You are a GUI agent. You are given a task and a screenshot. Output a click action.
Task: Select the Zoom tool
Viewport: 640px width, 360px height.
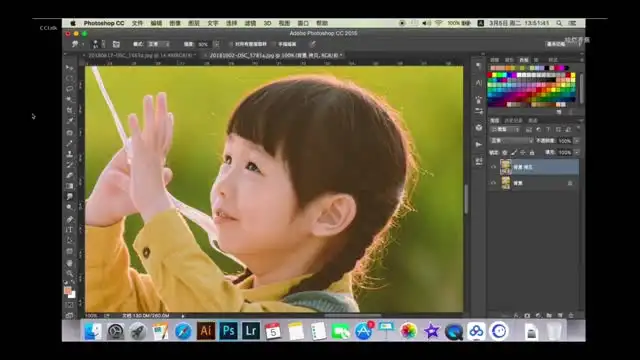coord(70,273)
